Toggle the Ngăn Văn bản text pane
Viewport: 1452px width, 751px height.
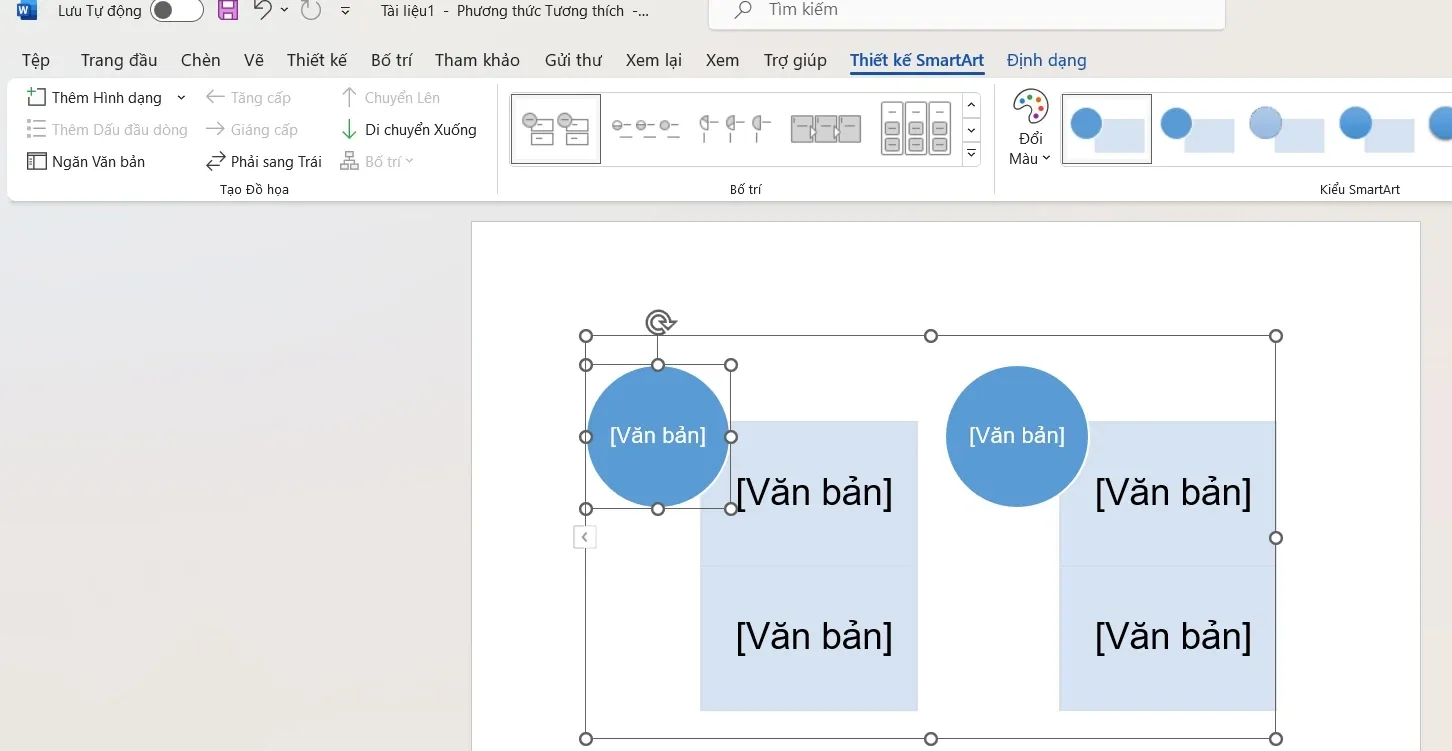(x=86, y=161)
